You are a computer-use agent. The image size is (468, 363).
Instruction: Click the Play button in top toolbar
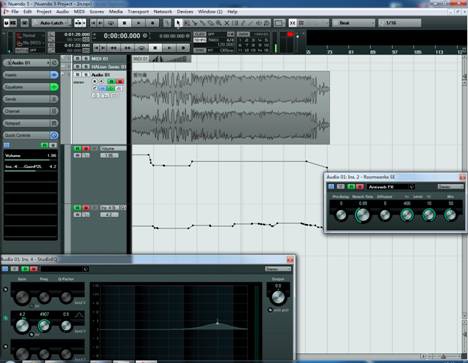(139, 23)
